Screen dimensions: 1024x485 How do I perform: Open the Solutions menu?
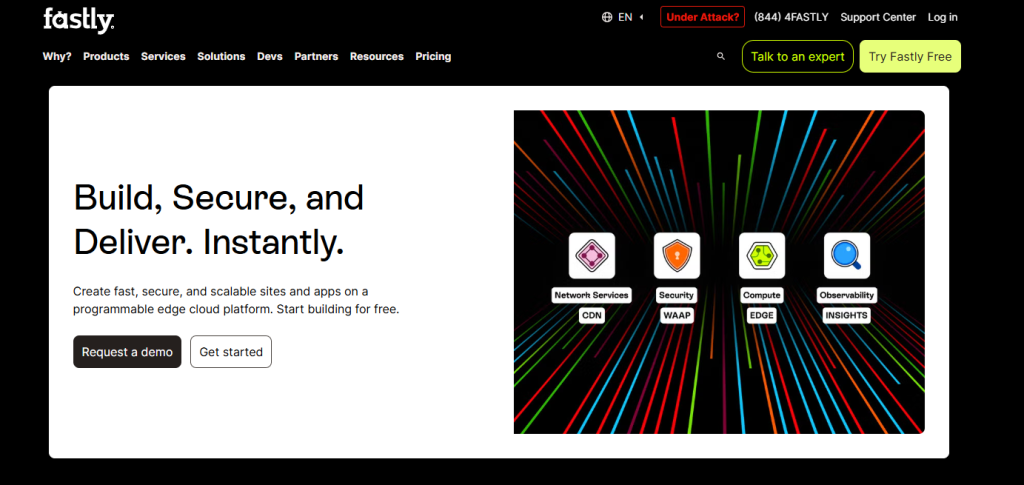221,57
